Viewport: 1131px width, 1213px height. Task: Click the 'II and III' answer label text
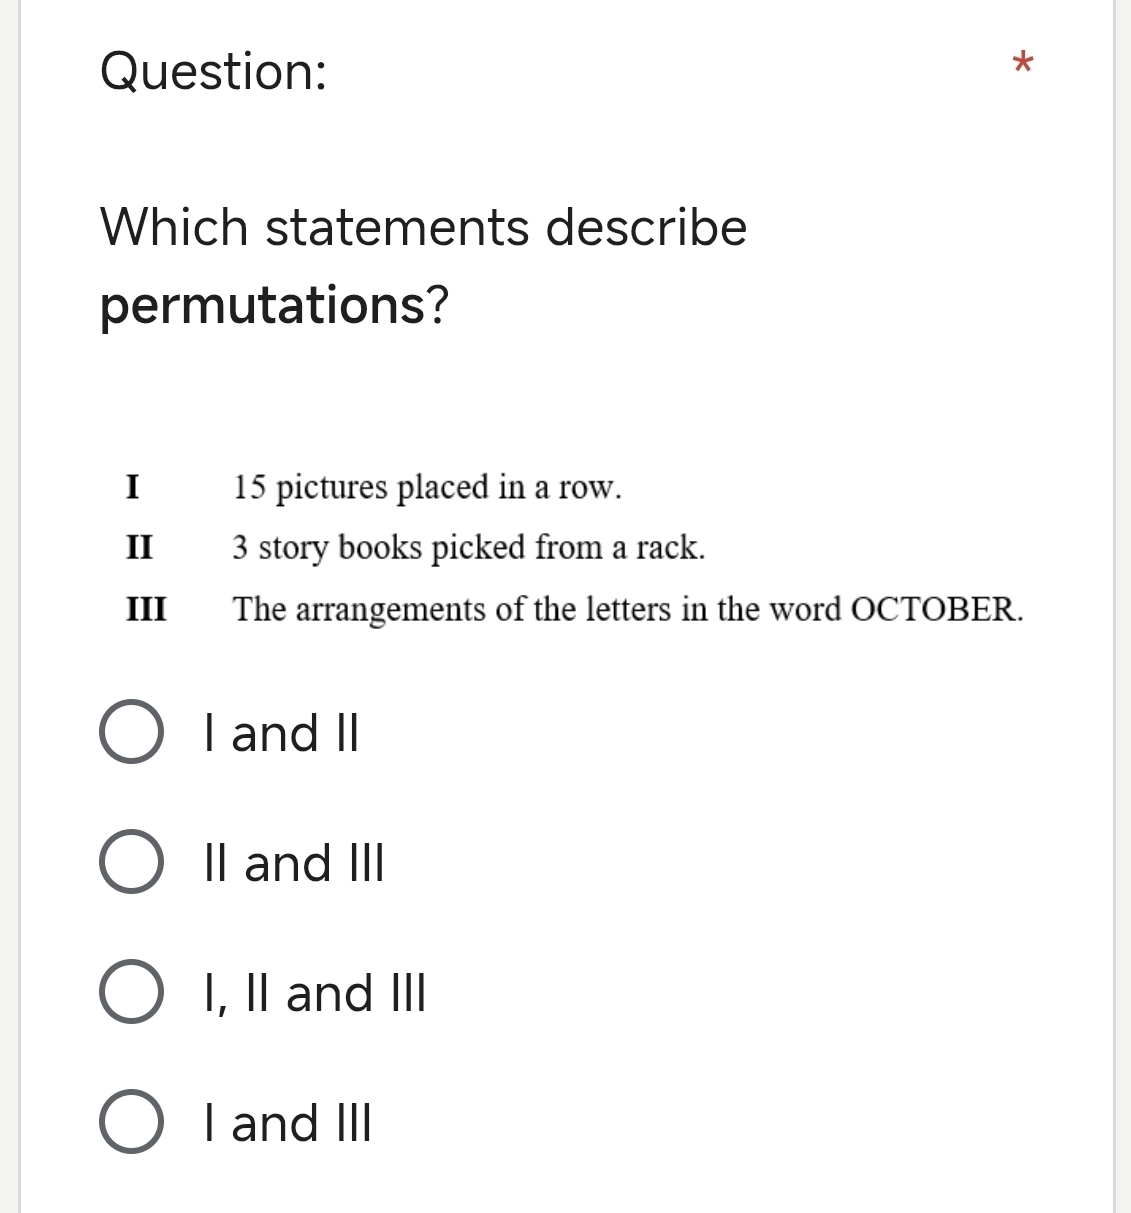294,863
